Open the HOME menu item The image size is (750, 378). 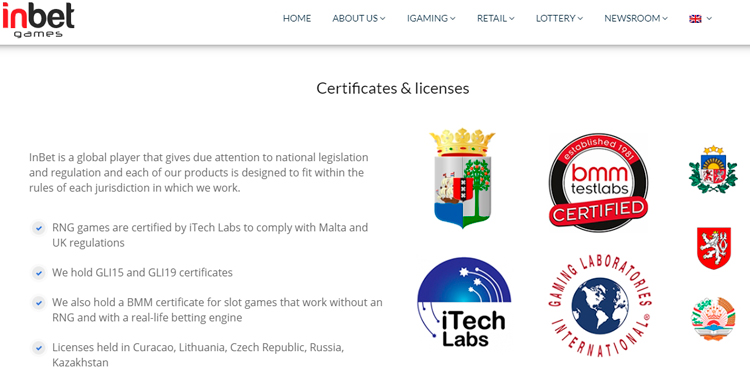(x=297, y=19)
